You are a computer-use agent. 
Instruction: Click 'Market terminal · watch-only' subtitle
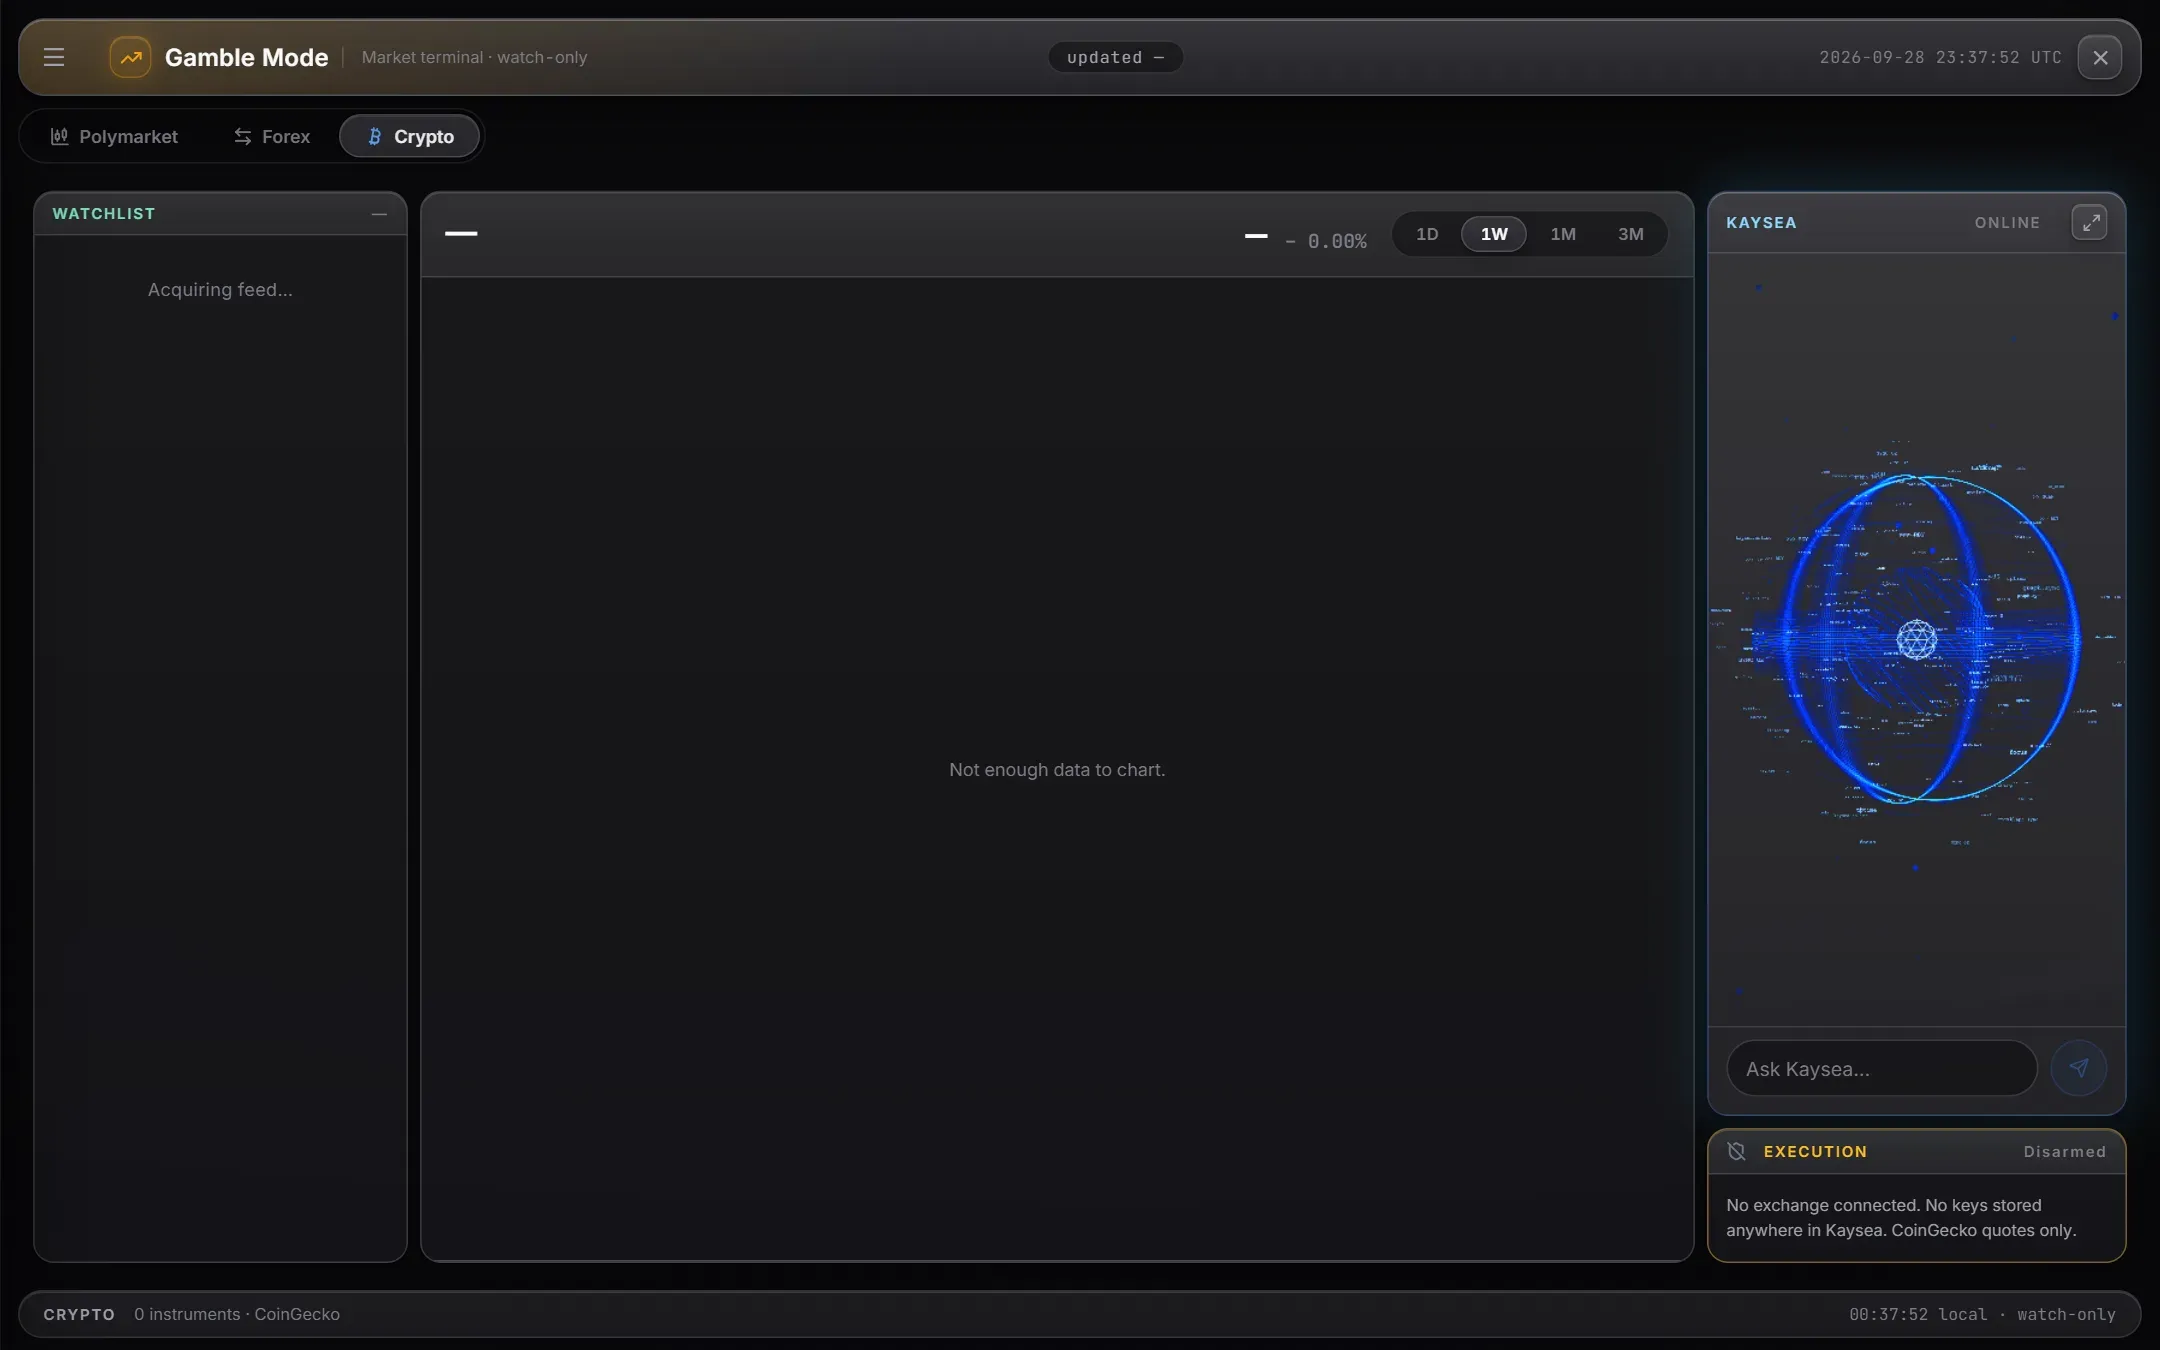(474, 57)
